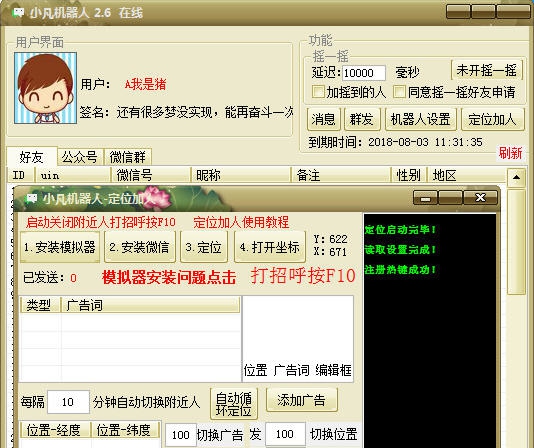Click the 签名 signature text

coord(186,112)
